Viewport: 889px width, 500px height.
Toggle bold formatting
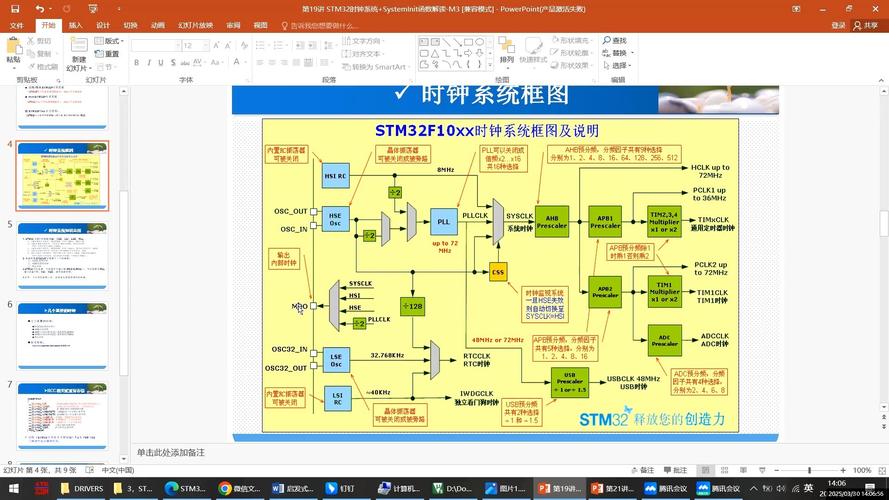pyautogui.click(x=137, y=62)
